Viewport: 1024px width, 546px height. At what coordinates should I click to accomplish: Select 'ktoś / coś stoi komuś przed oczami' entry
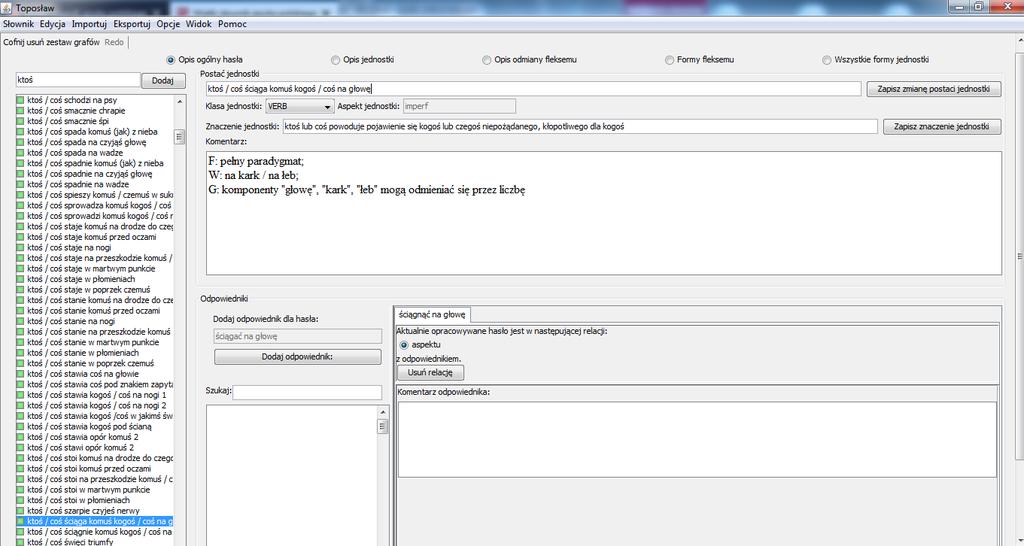[89, 468]
